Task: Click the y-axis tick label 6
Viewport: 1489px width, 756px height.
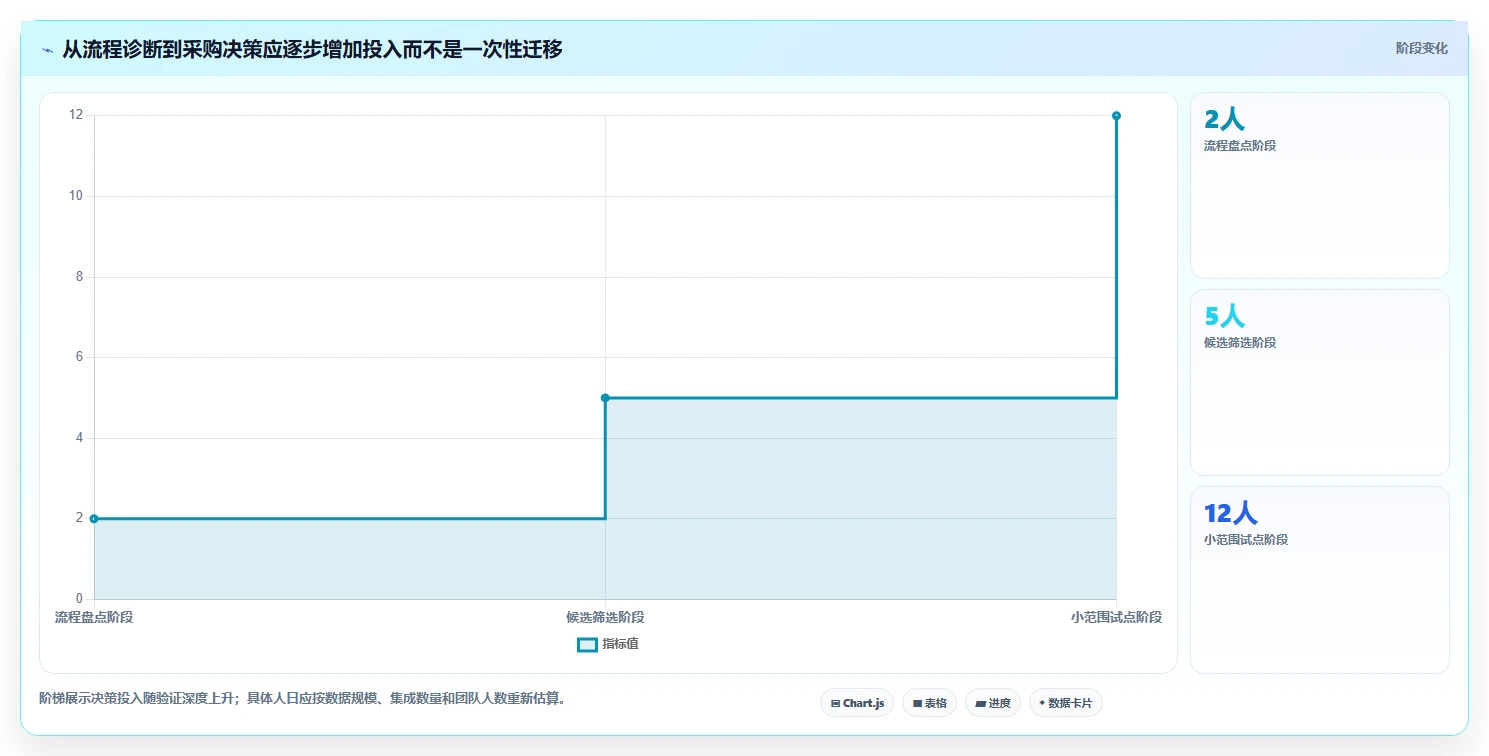Action: tap(79, 357)
